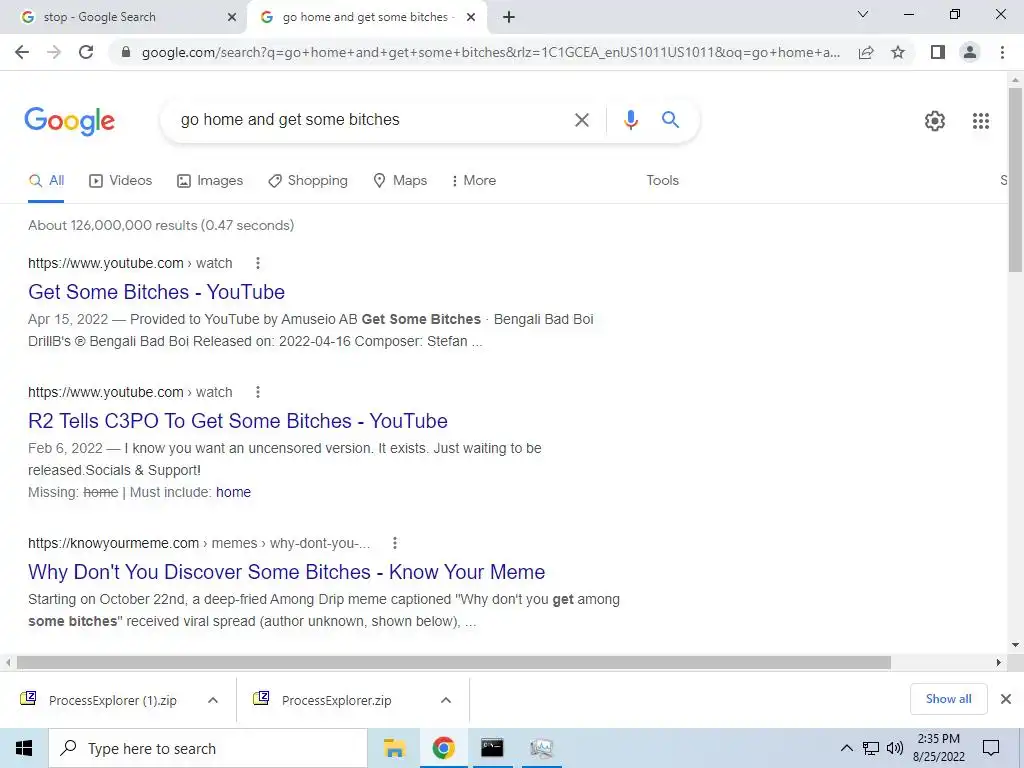Open R2 Tells C3PO To Get Some link
The width and height of the screenshot is (1024, 768).
[238, 421]
